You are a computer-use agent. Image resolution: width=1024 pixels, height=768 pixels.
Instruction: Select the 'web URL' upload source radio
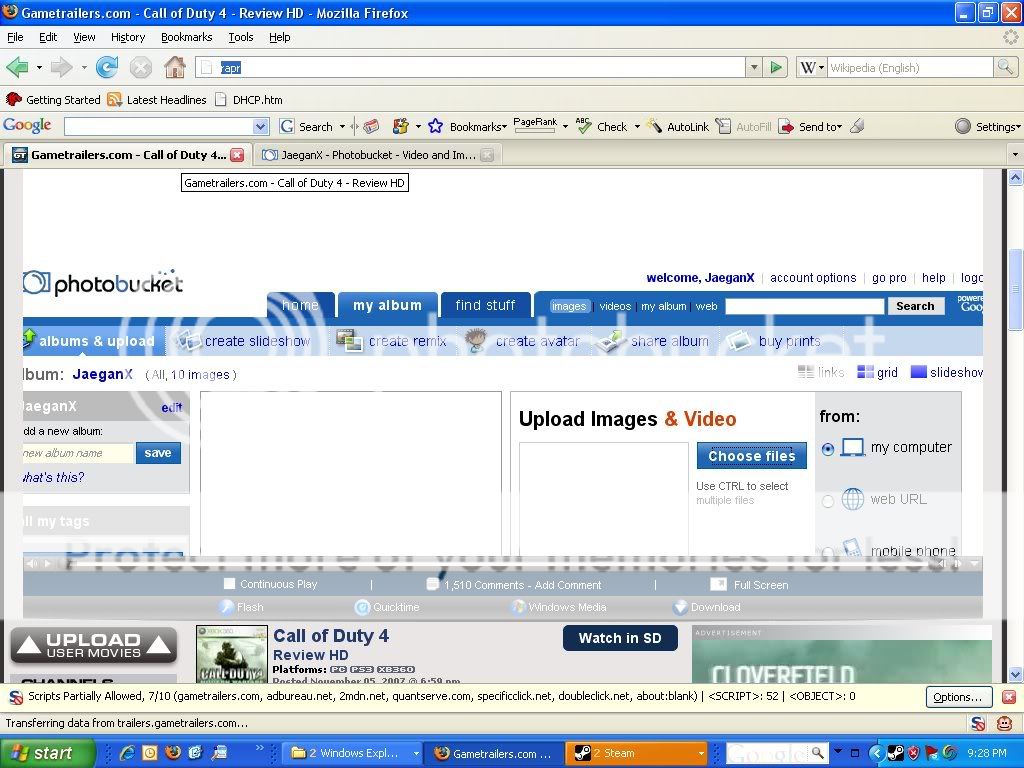tap(828, 501)
